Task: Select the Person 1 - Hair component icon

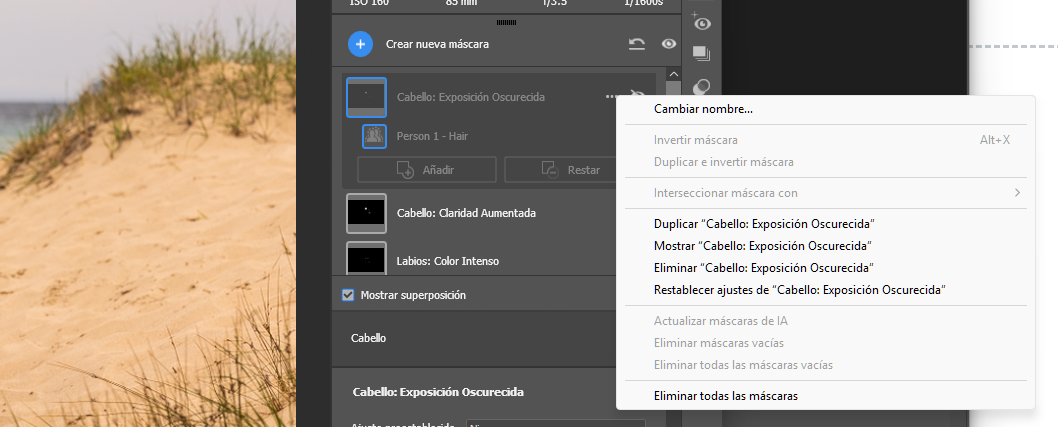Action: 374,136
